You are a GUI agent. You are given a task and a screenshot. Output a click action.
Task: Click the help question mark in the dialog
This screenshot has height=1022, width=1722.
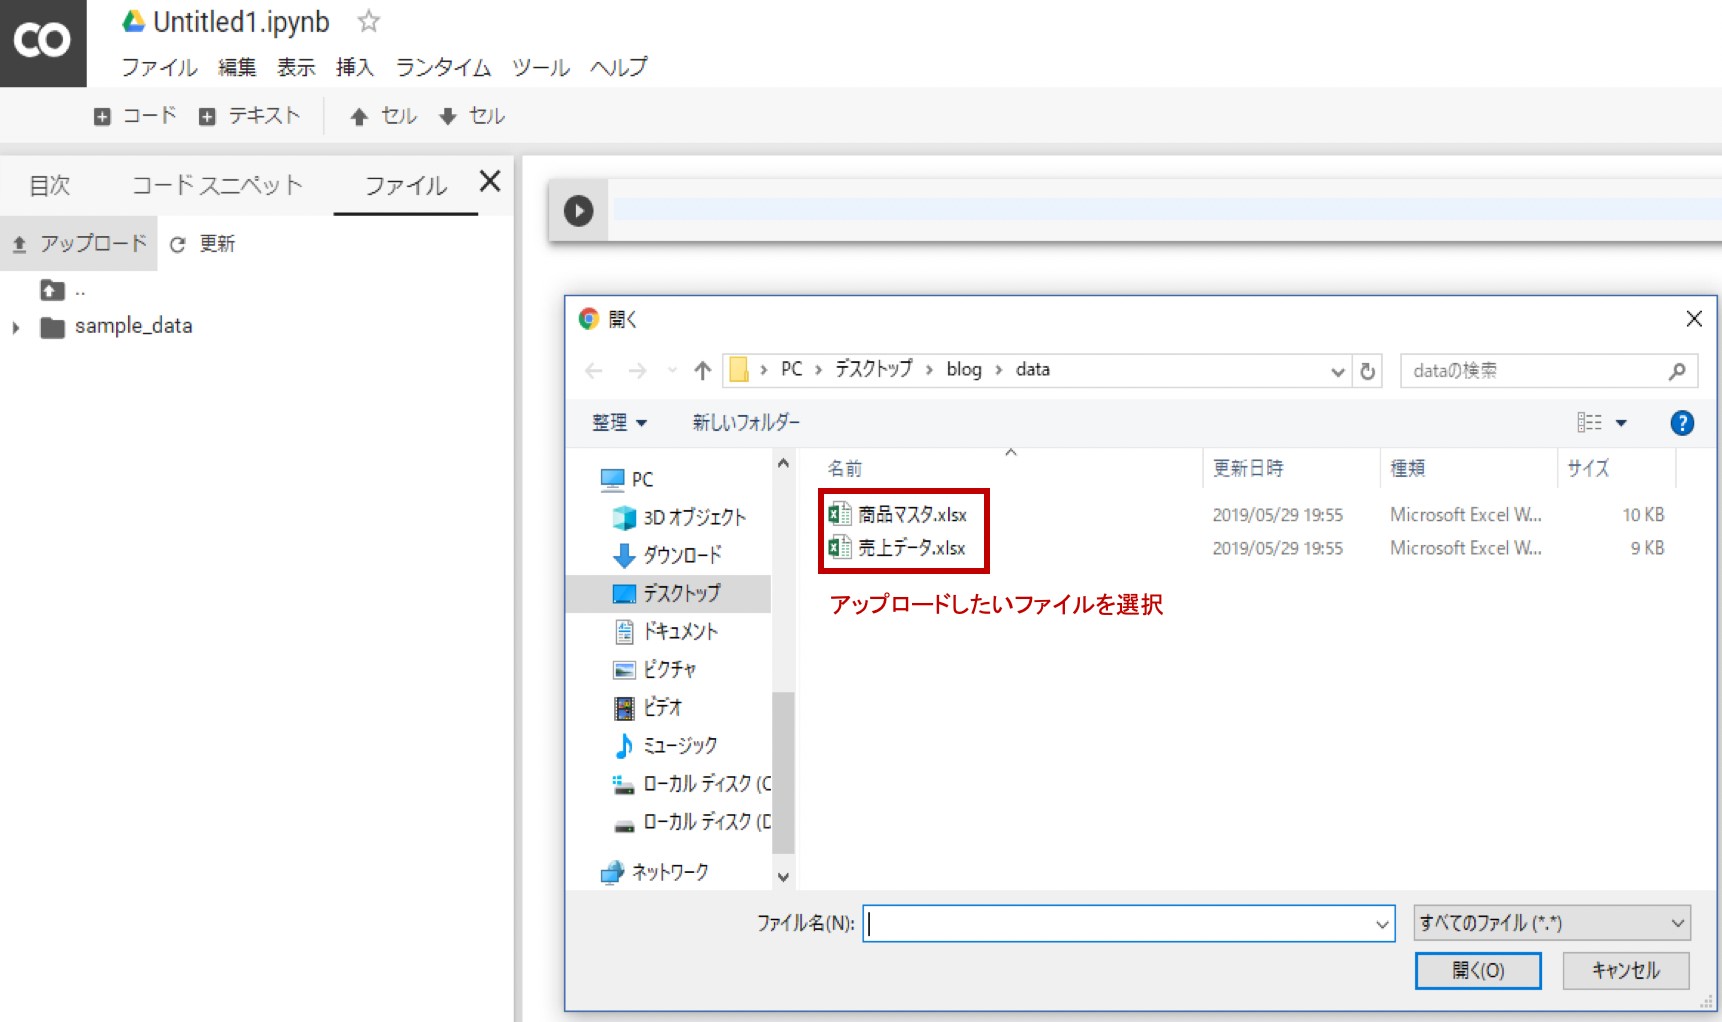(x=1683, y=422)
